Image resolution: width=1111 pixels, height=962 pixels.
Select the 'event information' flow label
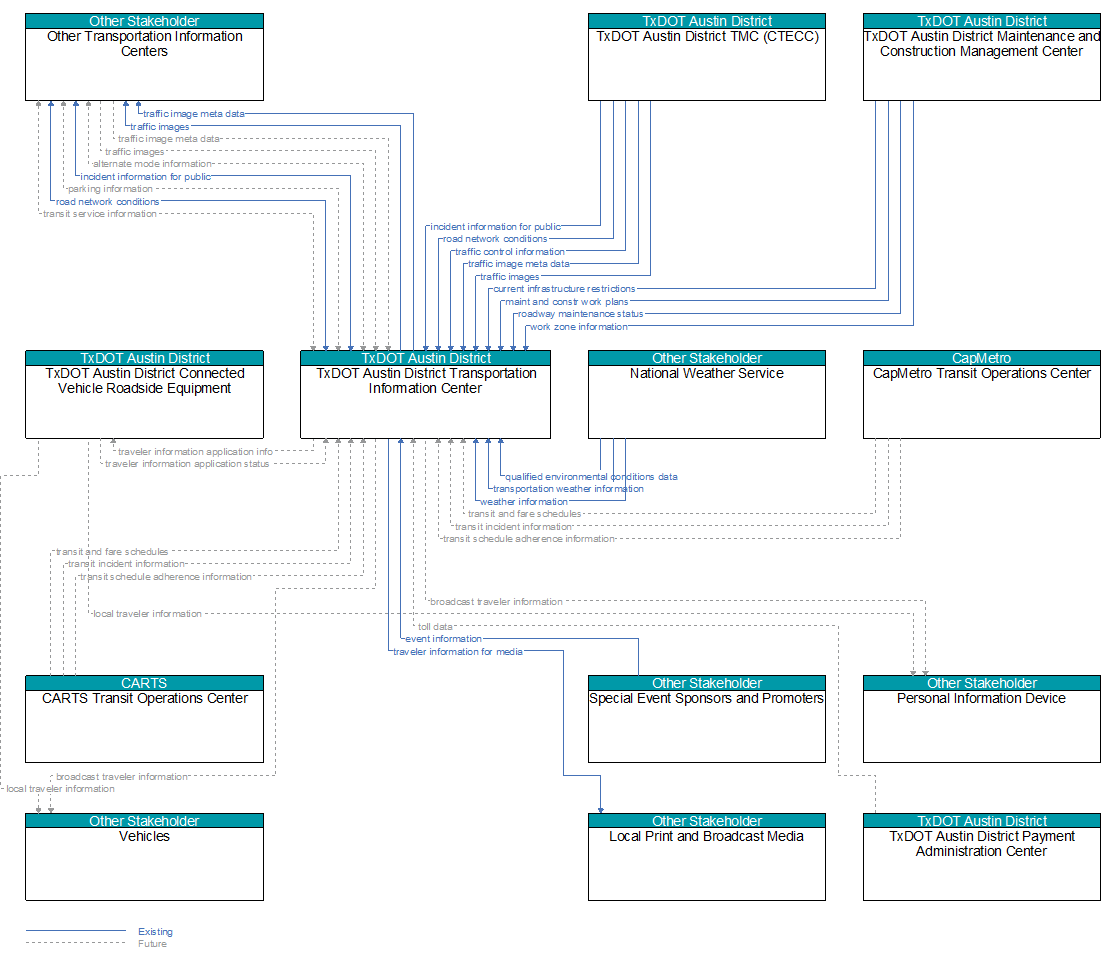(x=444, y=639)
